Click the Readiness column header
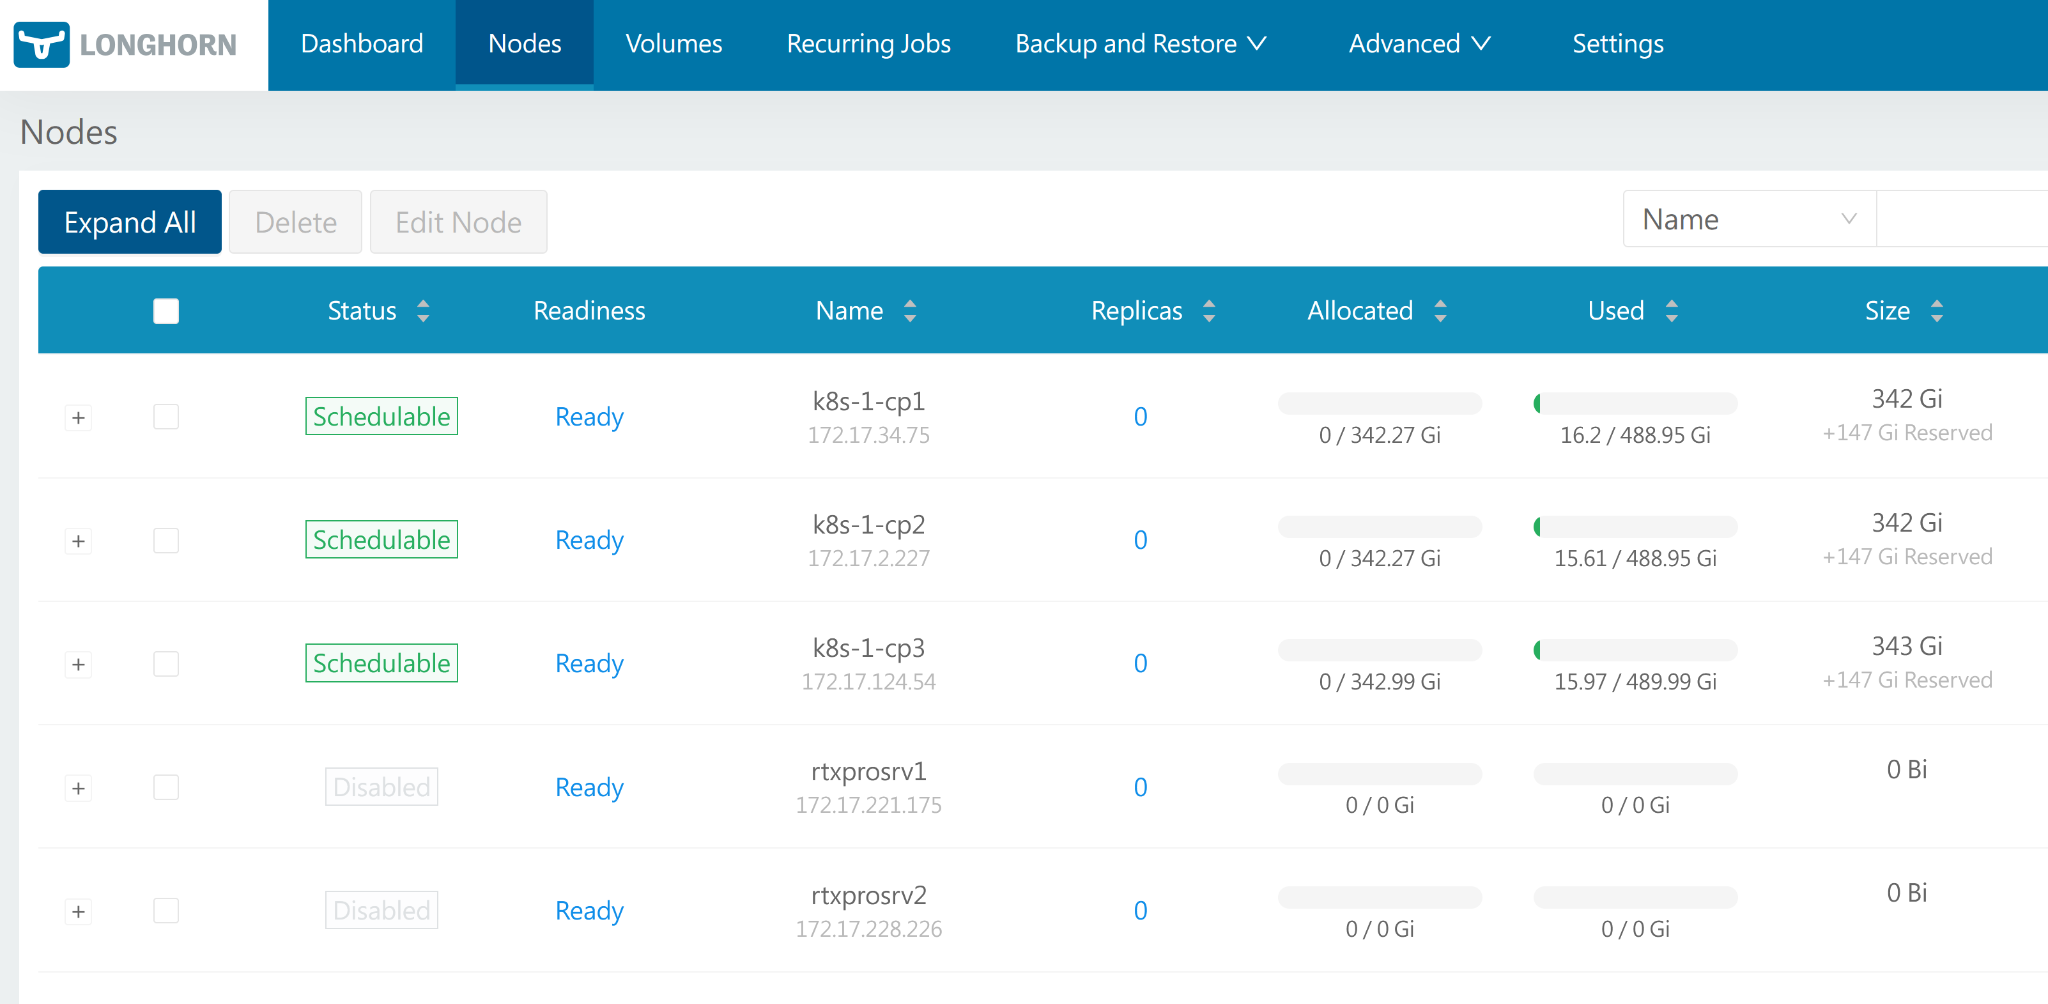Screen dimensions: 2048x1004 589,311
